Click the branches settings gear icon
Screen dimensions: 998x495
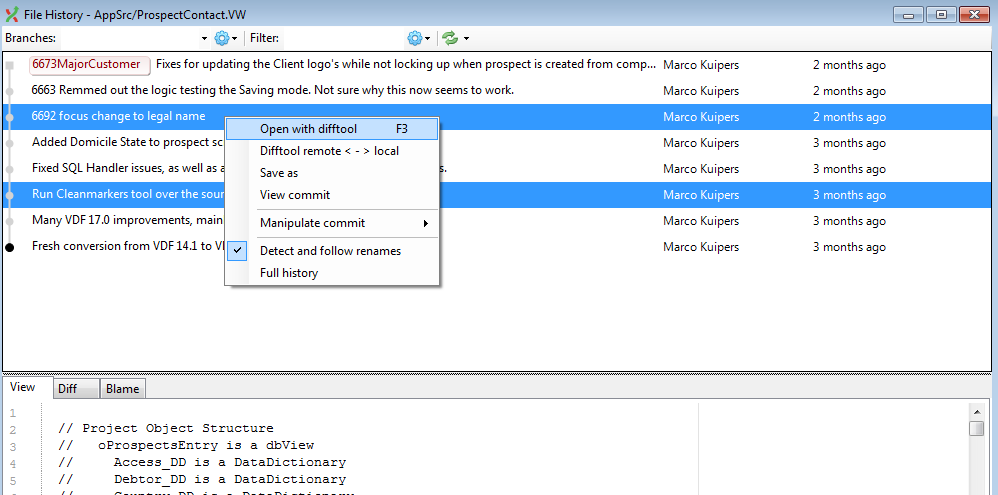(221, 38)
